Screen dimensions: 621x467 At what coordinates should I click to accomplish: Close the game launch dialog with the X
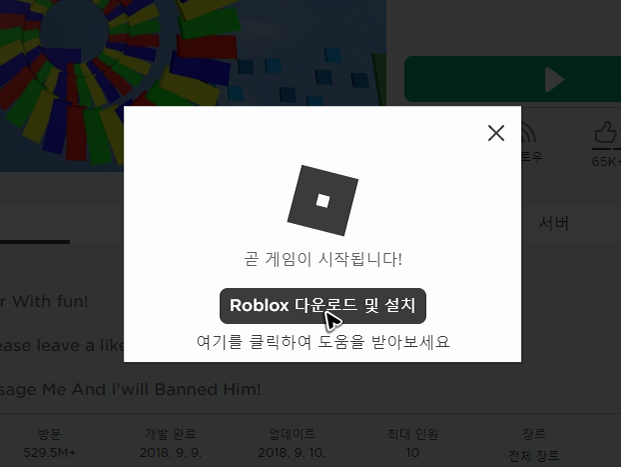point(496,133)
